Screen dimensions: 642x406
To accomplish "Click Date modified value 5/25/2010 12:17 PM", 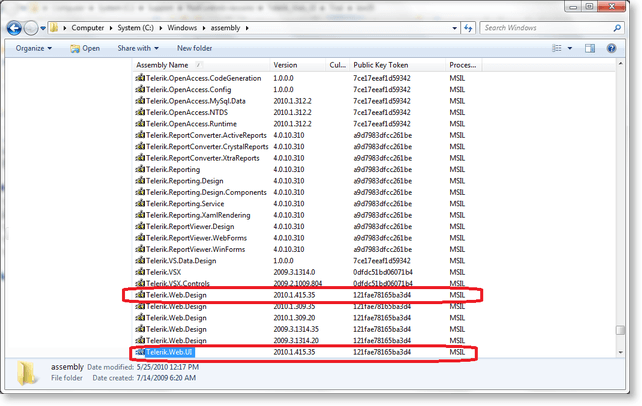I will pyautogui.click(x=168, y=367).
